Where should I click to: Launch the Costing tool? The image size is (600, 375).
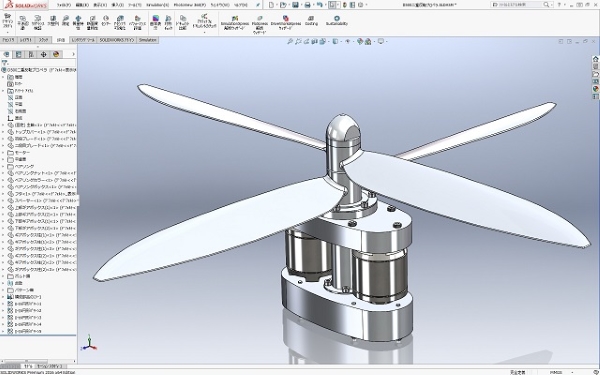tap(311, 21)
